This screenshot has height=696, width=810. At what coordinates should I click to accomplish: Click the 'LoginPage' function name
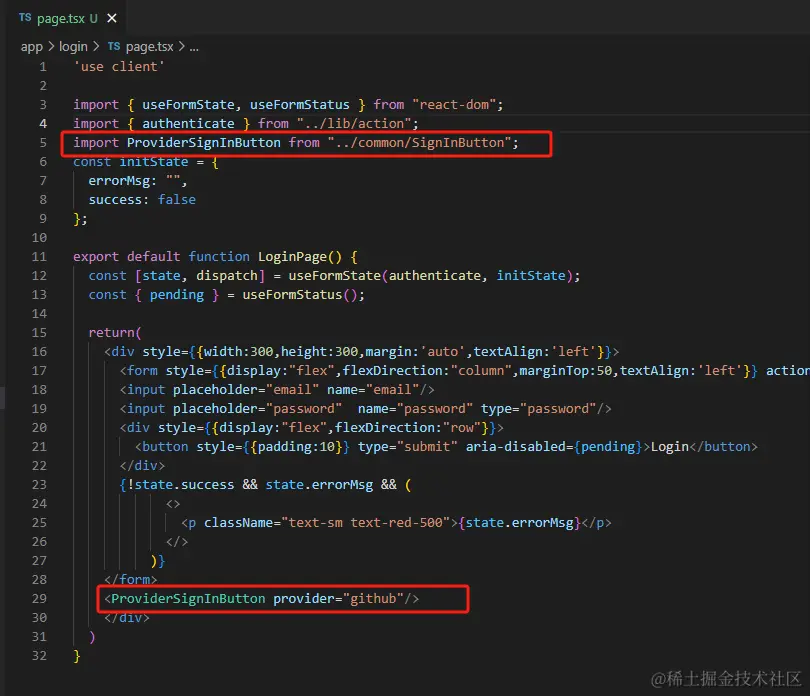292,257
